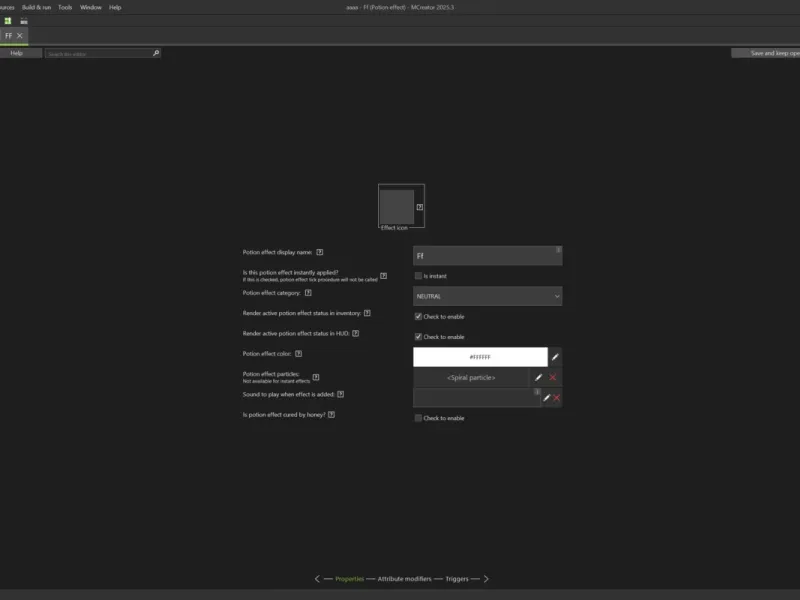Open help for sound when effect added
The image size is (800, 600).
341,394
